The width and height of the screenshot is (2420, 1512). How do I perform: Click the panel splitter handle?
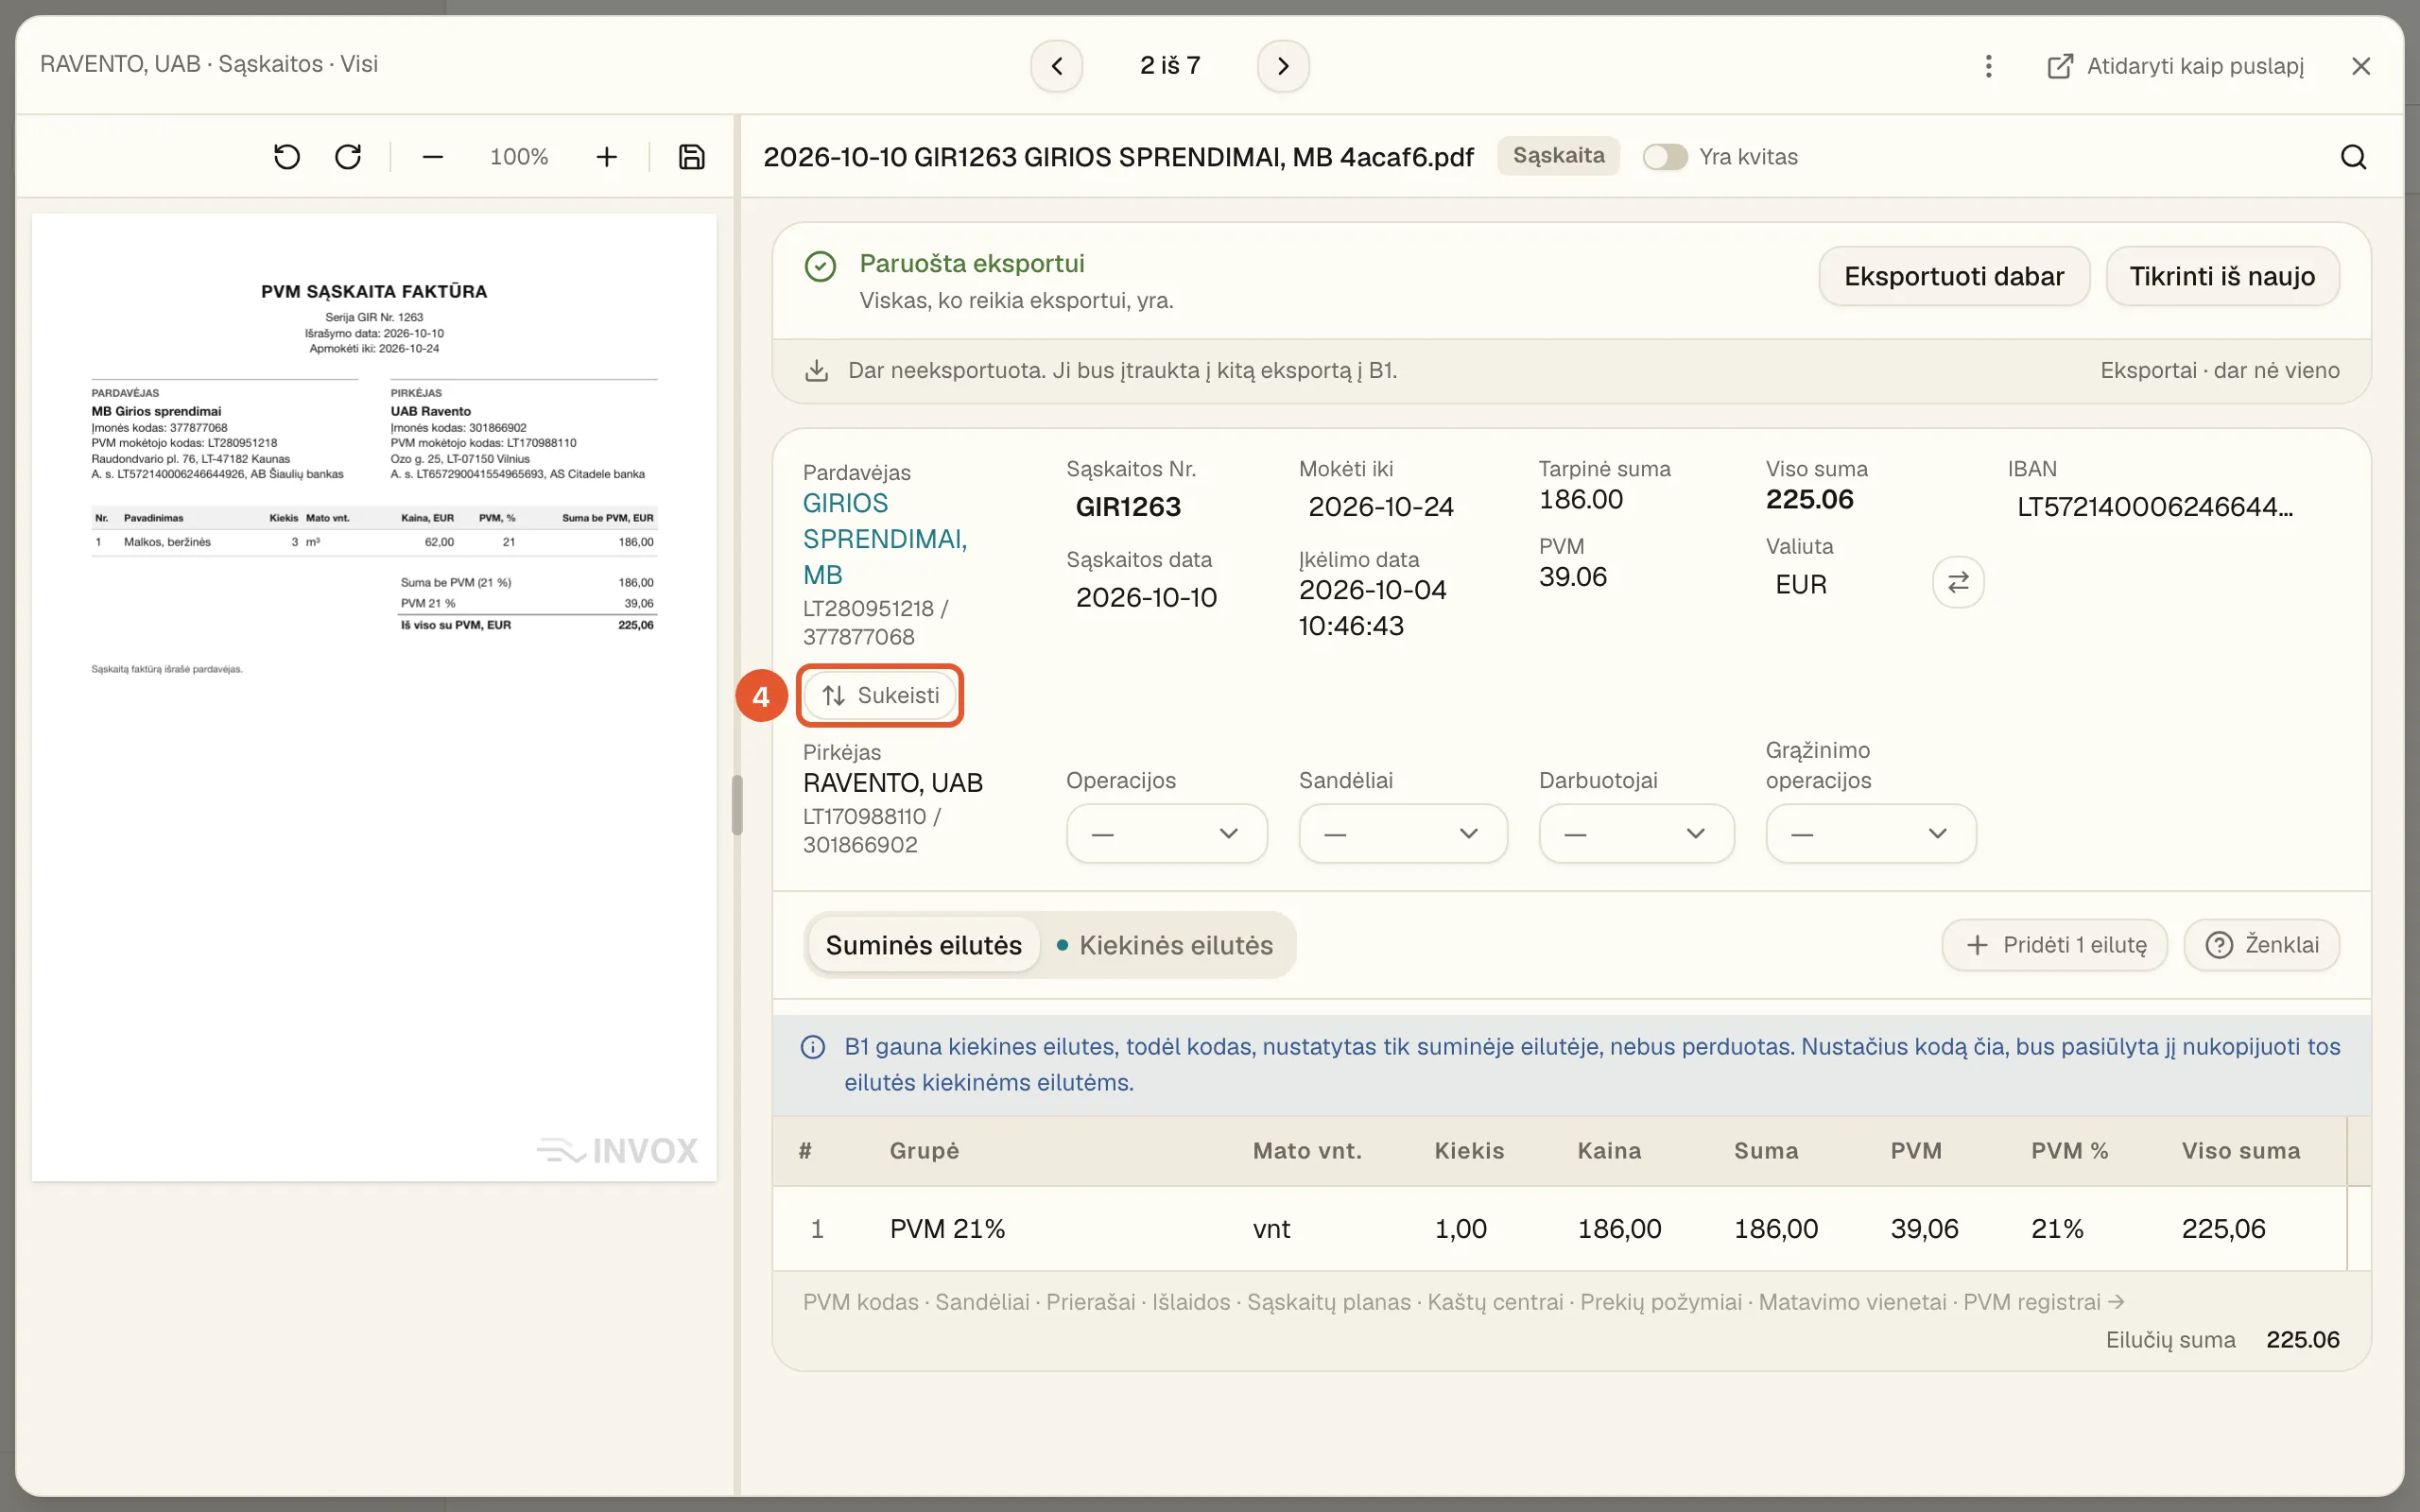coord(737,804)
